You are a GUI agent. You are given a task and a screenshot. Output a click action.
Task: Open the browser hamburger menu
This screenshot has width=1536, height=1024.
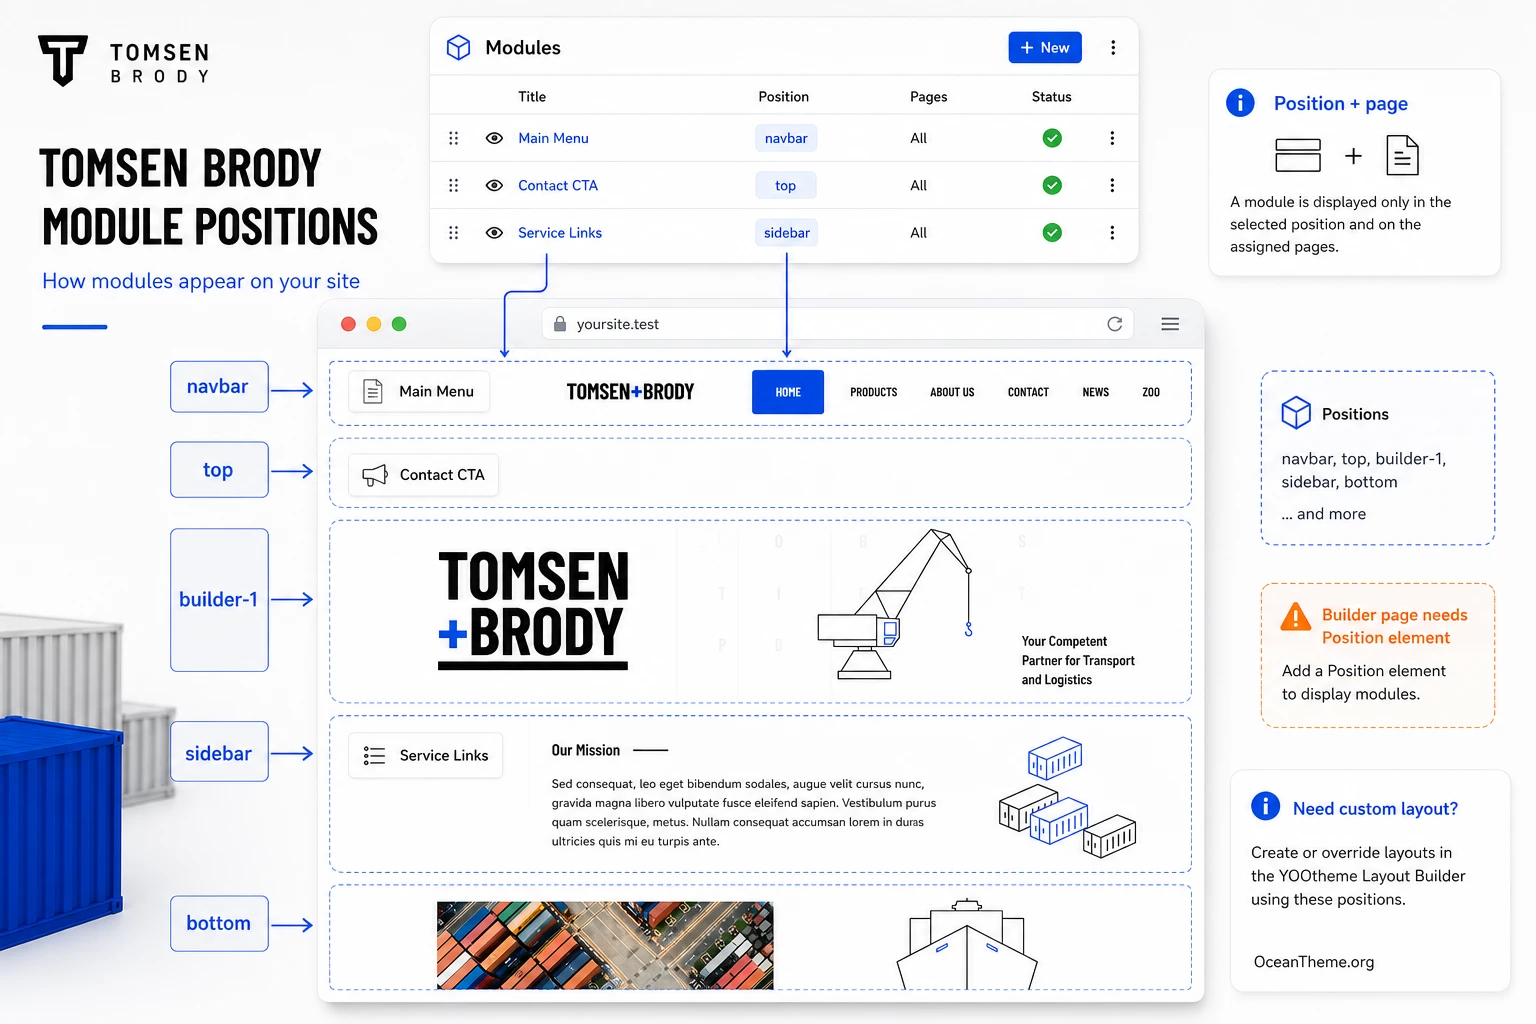[x=1170, y=324]
